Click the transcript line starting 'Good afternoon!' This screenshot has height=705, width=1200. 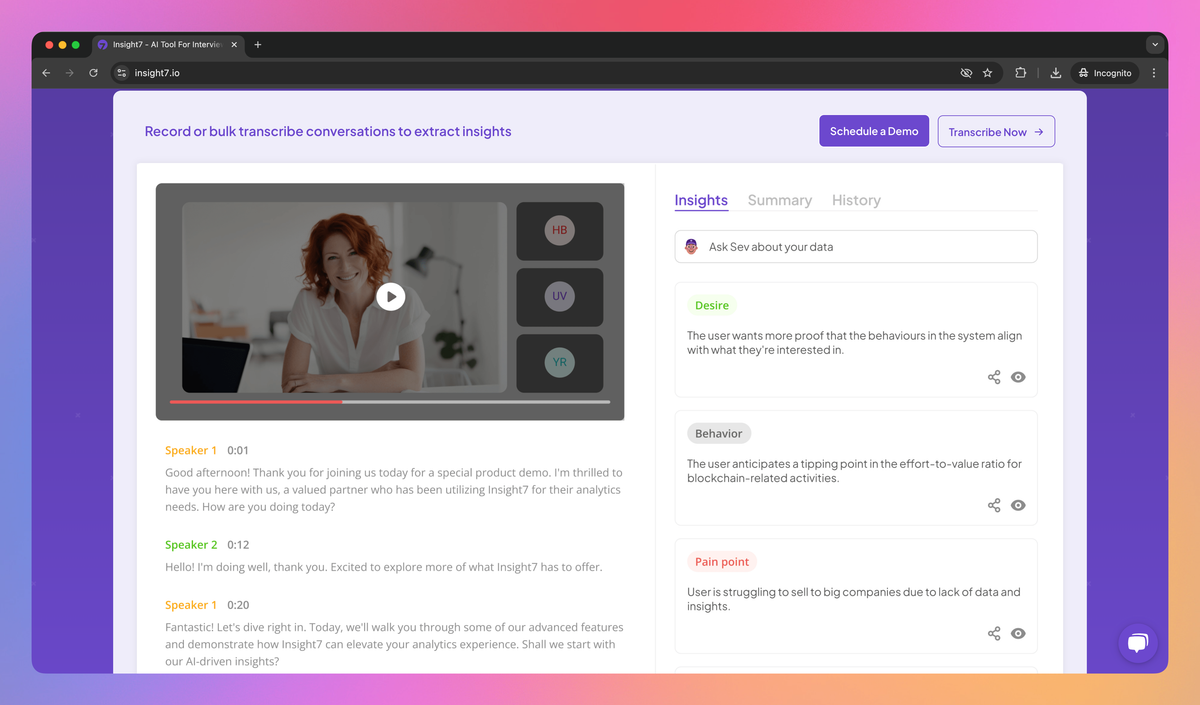tap(394, 490)
